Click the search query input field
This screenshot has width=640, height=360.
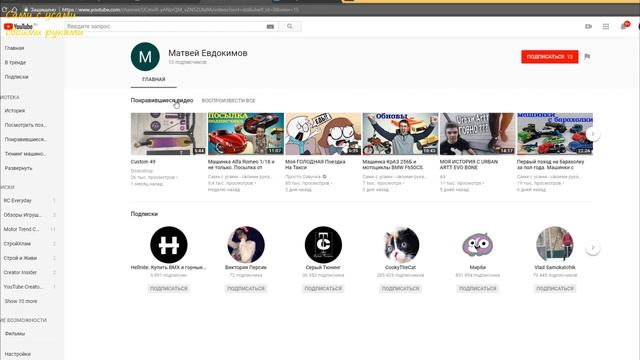click(165, 27)
